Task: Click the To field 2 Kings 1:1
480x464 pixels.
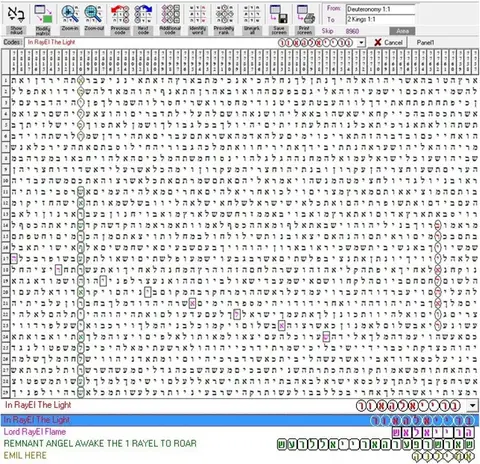Action: tap(380, 19)
